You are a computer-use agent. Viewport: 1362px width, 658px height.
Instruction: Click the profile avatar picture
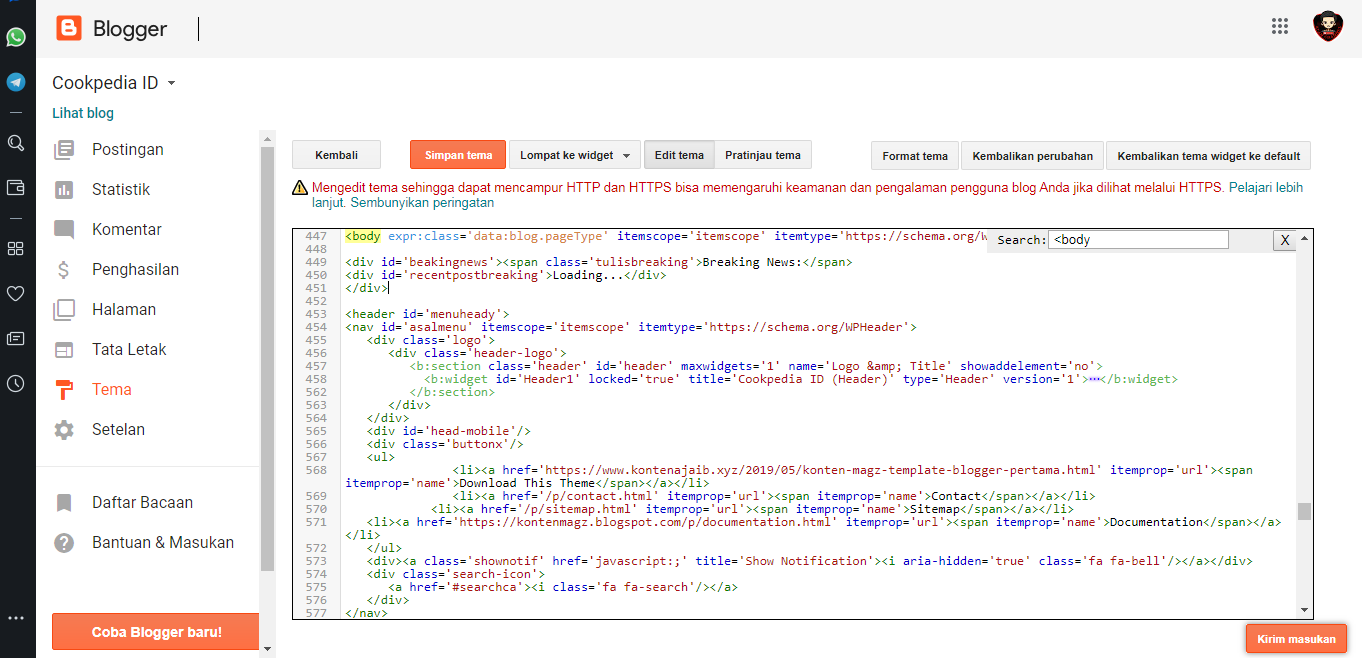click(x=1327, y=27)
